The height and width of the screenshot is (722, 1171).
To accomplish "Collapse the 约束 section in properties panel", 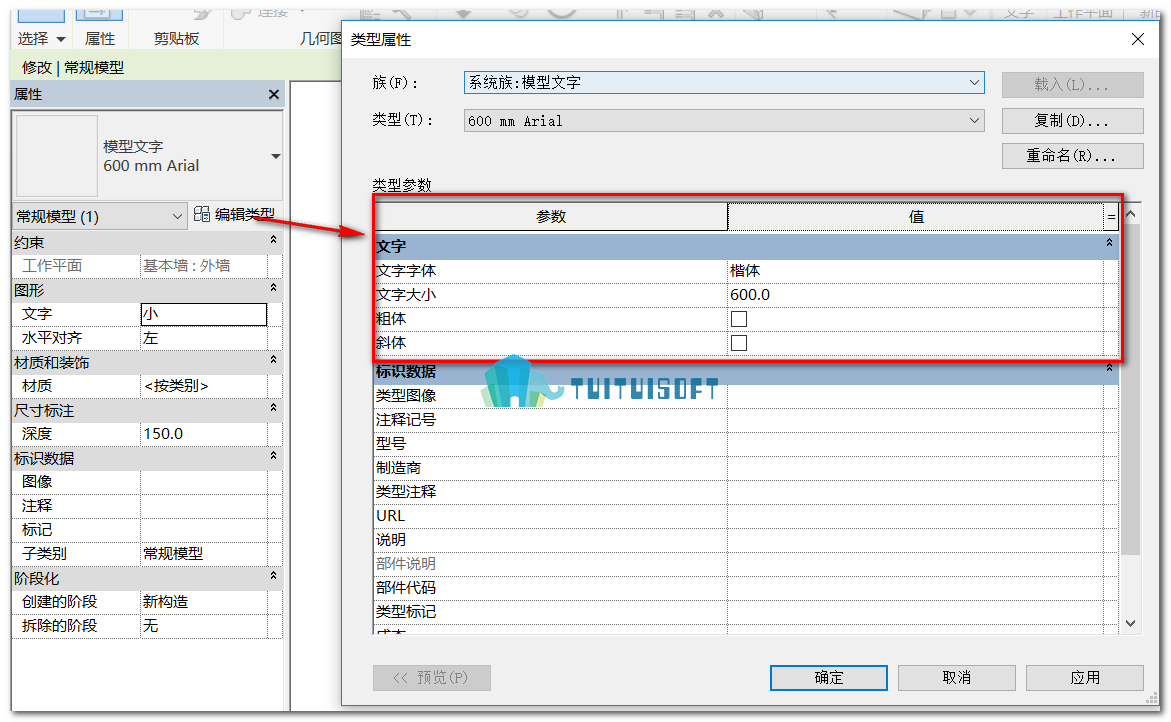I will pyautogui.click(x=273, y=240).
